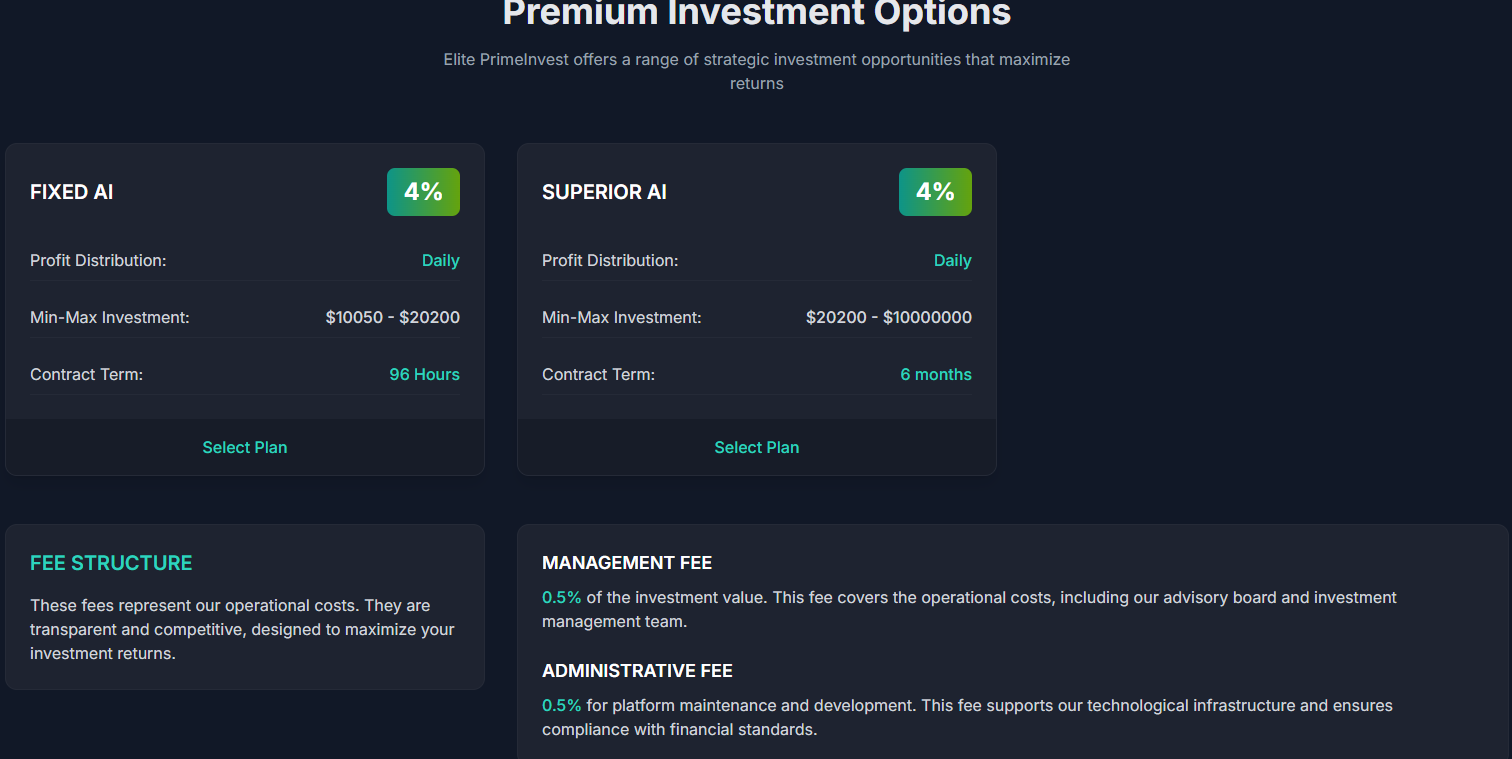Click Select Plan on the SUPERIOR AI card

click(757, 447)
